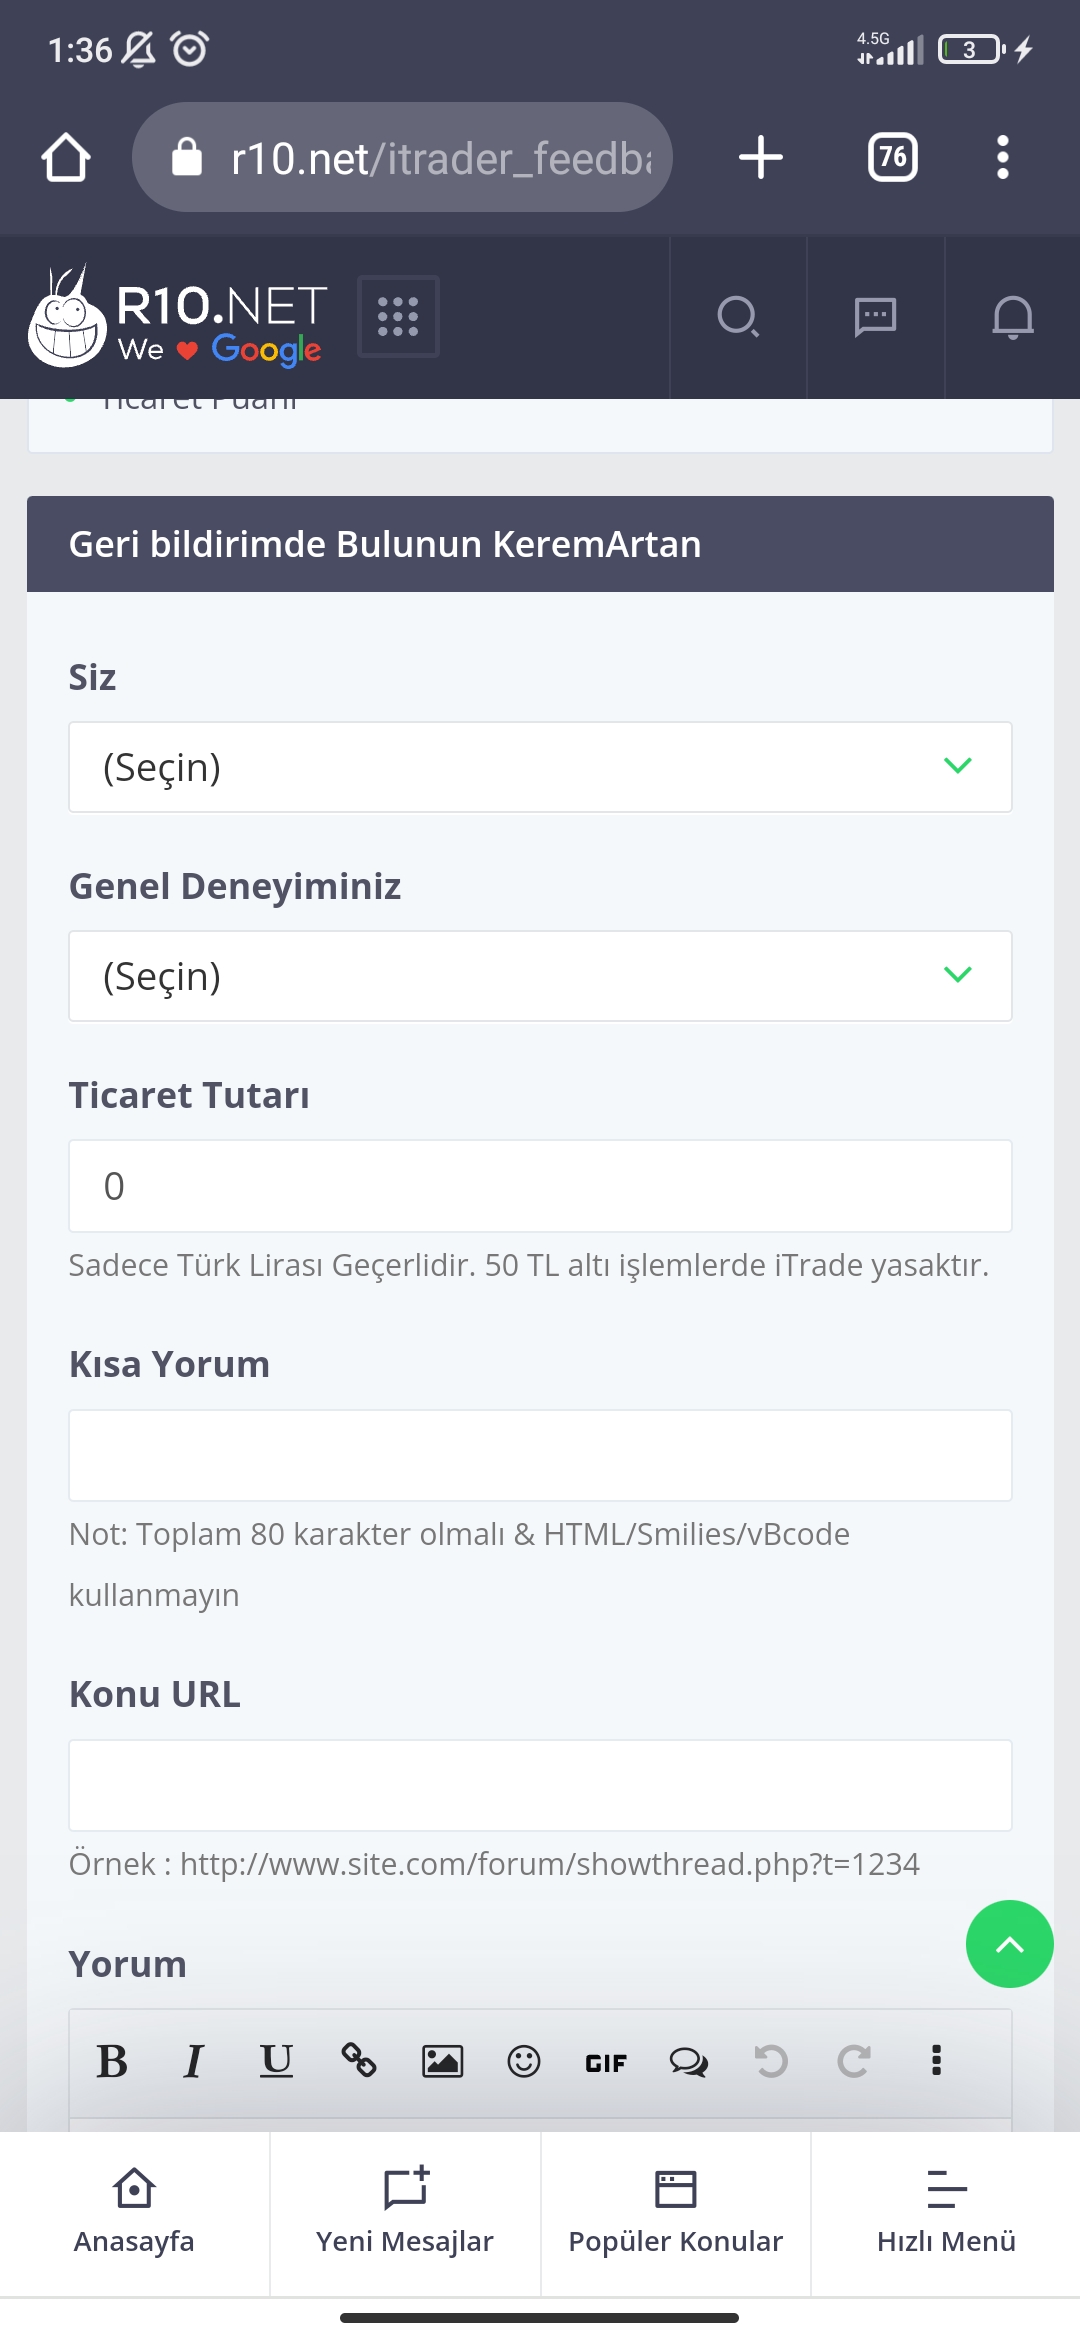Insert a GIF in the editor
Image resolution: width=1080 pixels, height=2340 pixels.
[x=606, y=2062]
